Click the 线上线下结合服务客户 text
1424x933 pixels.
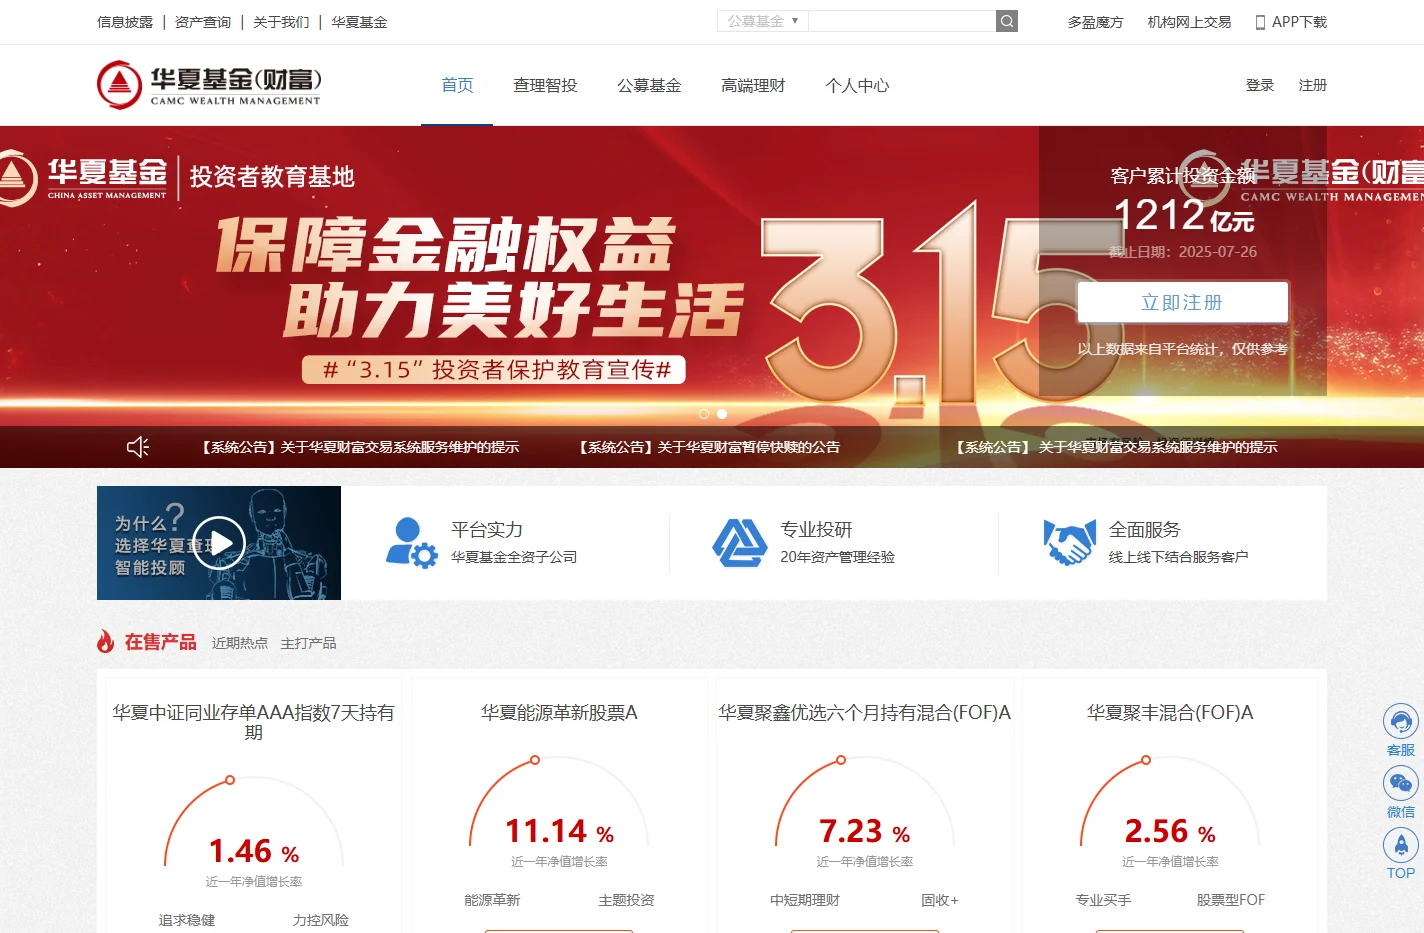coord(1178,557)
